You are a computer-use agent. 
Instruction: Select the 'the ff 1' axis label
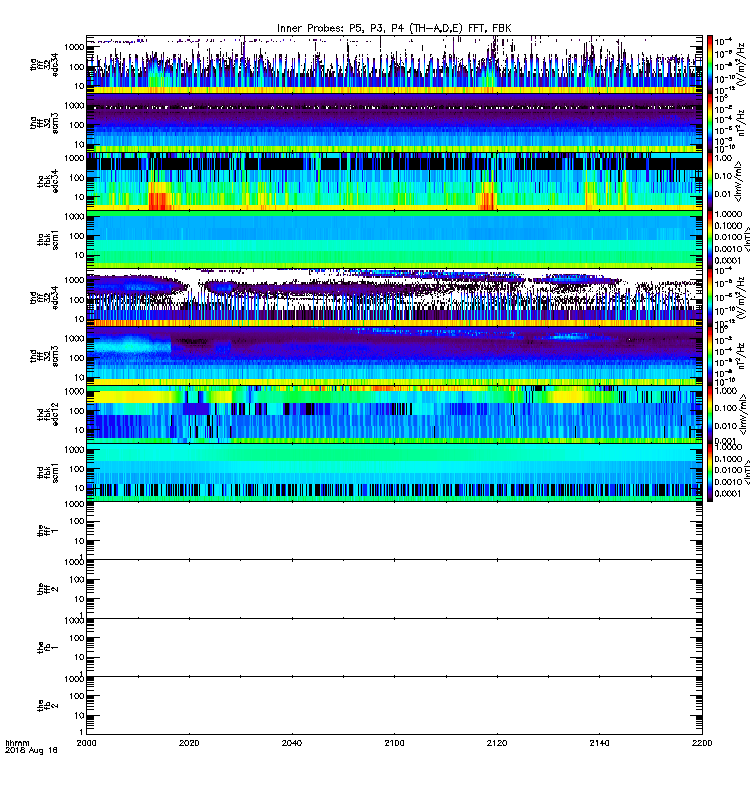coord(48,531)
